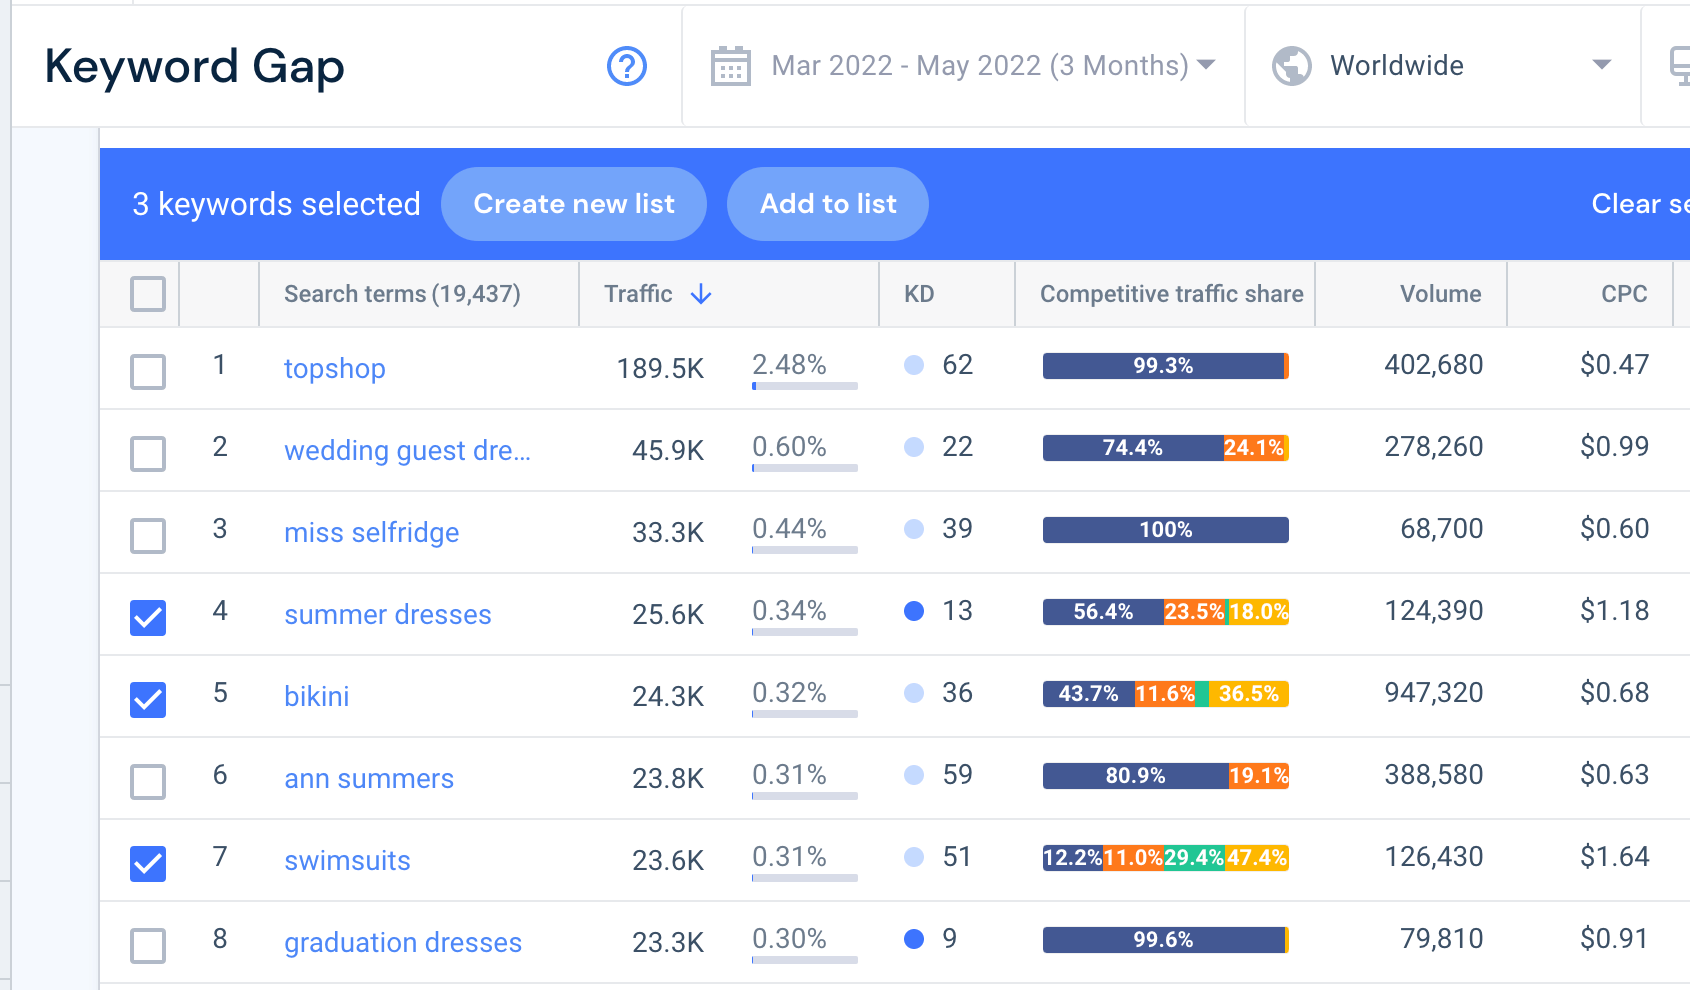Image resolution: width=1690 pixels, height=990 pixels.
Task: Open the miss selfridge keyword link
Action: 372,533
